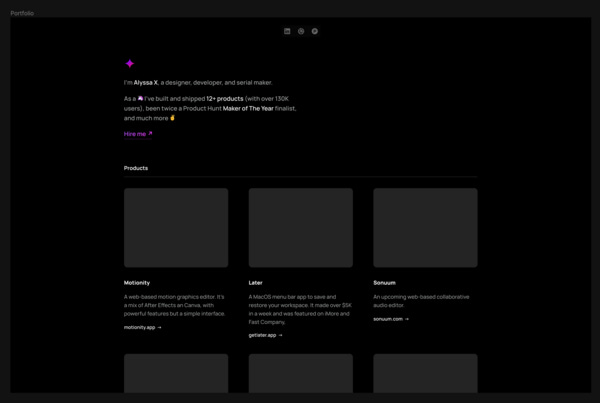
Task: Click the bold 'Maker of The Year' text
Action: point(248,109)
